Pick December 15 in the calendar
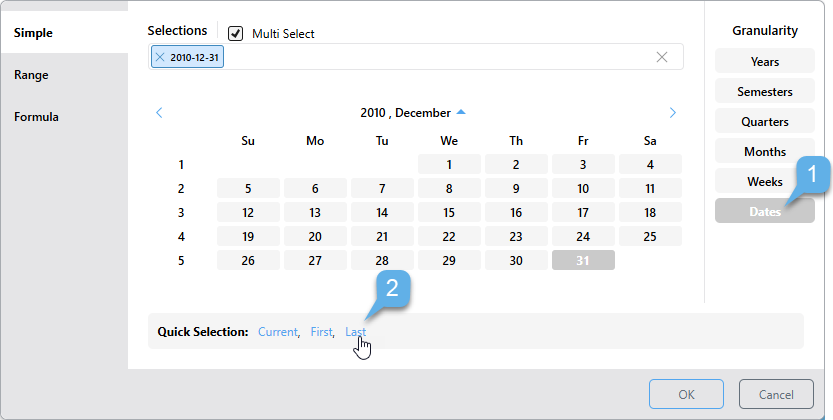833x420 pixels. (449, 212)
